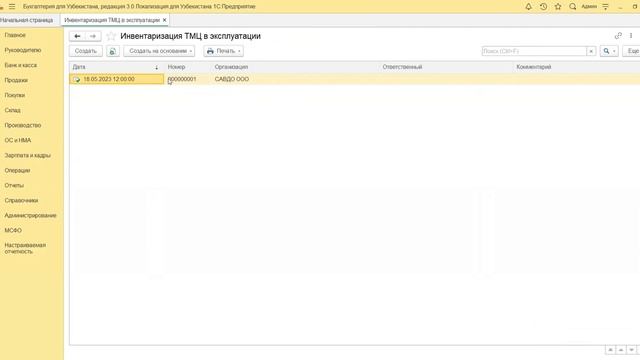This screenshot has height=360, width=640.
Task: Navigate forward with right arrow
Action: (93, 36)
